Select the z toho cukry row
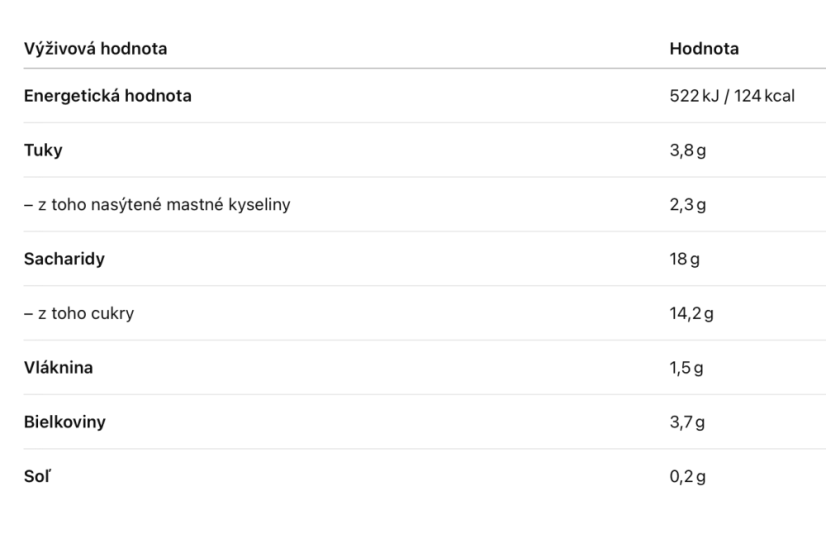826x534 pixels. (425, 313)
